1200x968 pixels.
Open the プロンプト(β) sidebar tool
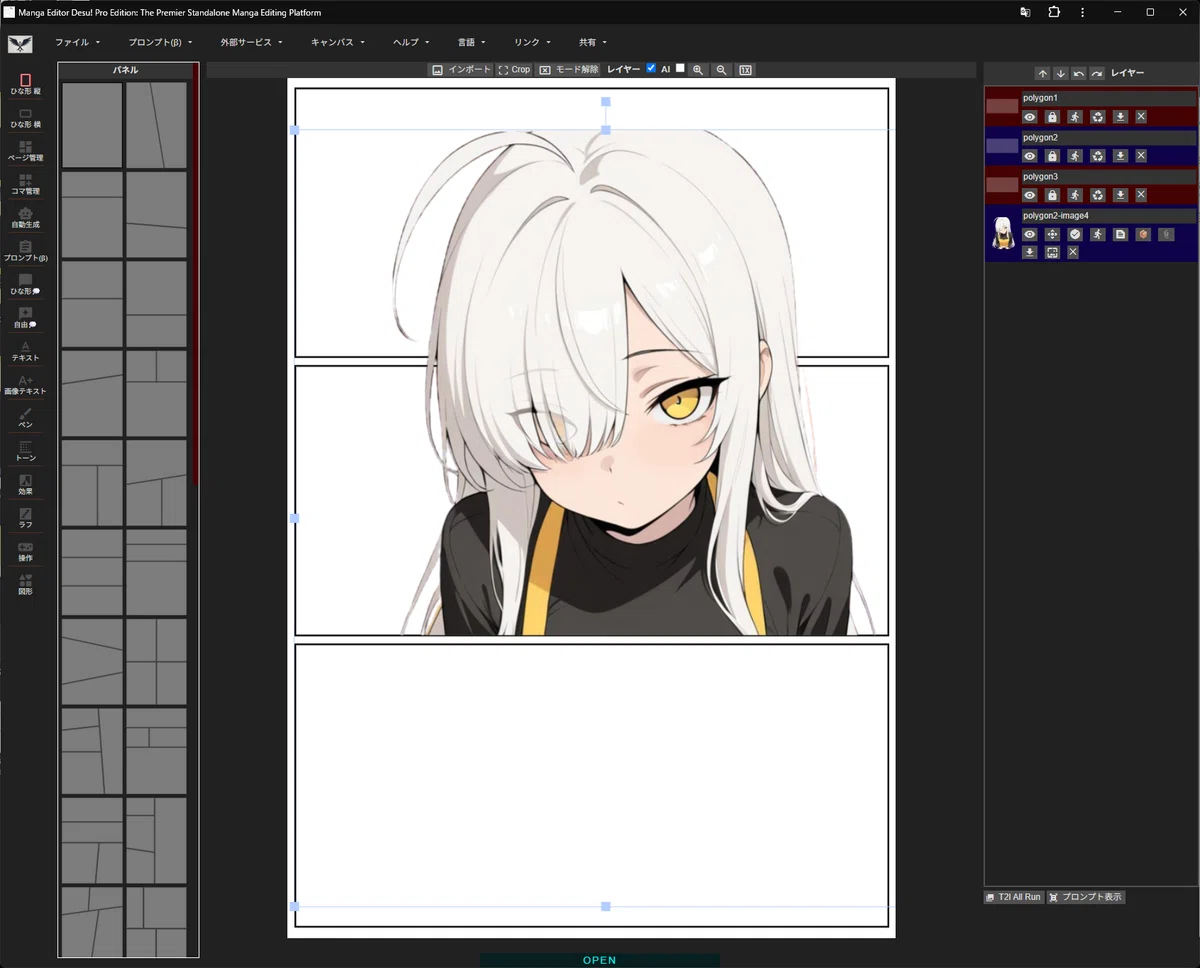point(25,251)
